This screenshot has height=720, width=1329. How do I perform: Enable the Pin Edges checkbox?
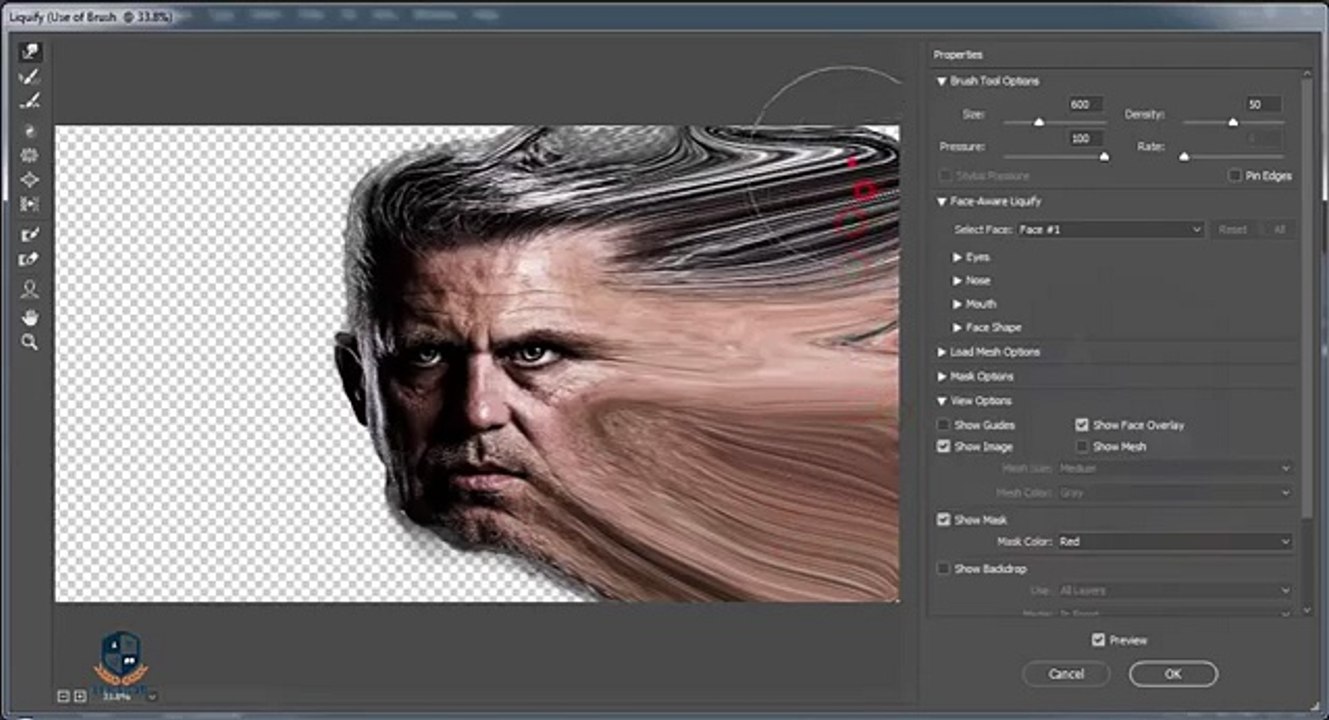(x=1235, y=176)
